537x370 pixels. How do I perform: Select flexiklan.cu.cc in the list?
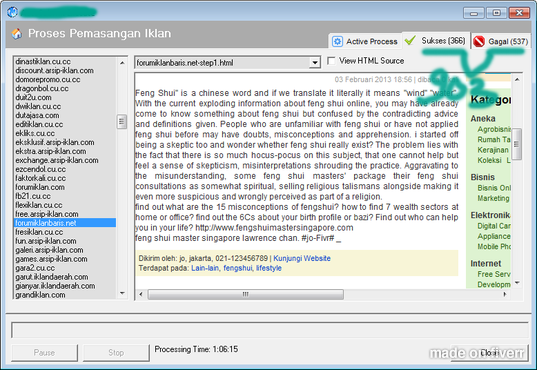click(65, 205)
